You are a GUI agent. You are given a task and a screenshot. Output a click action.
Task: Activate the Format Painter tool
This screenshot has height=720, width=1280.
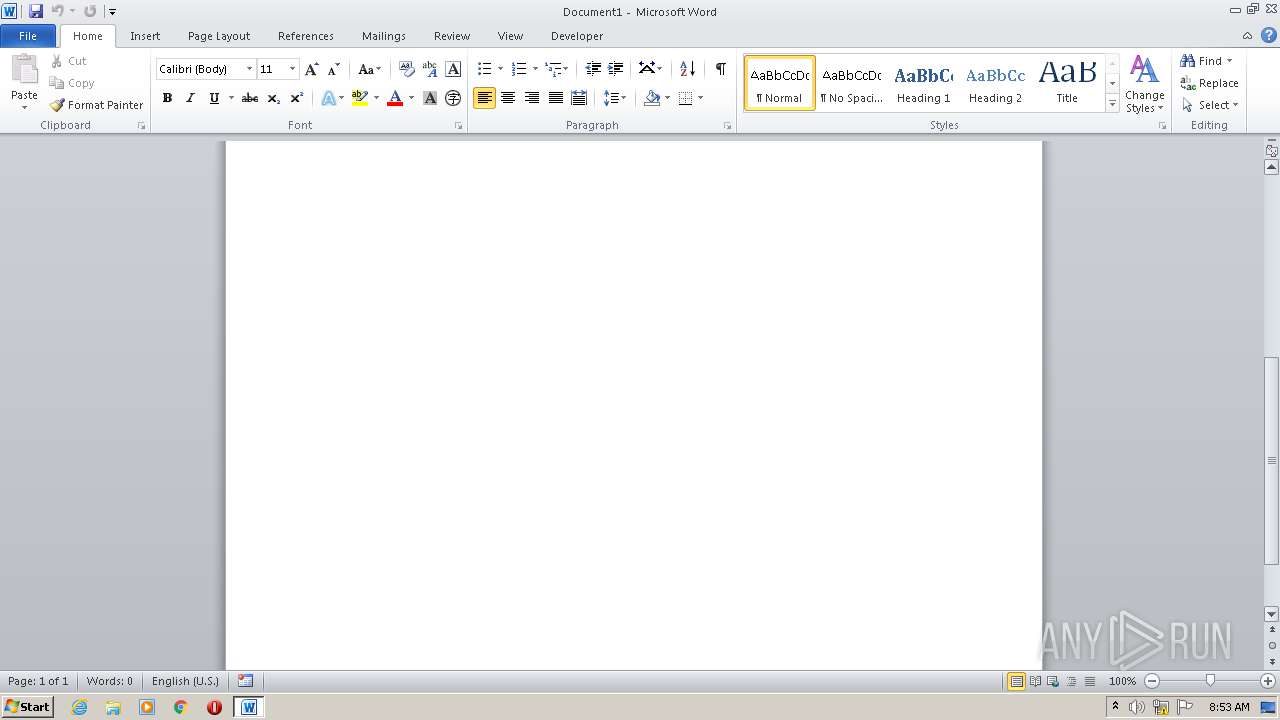pos(96,105)
